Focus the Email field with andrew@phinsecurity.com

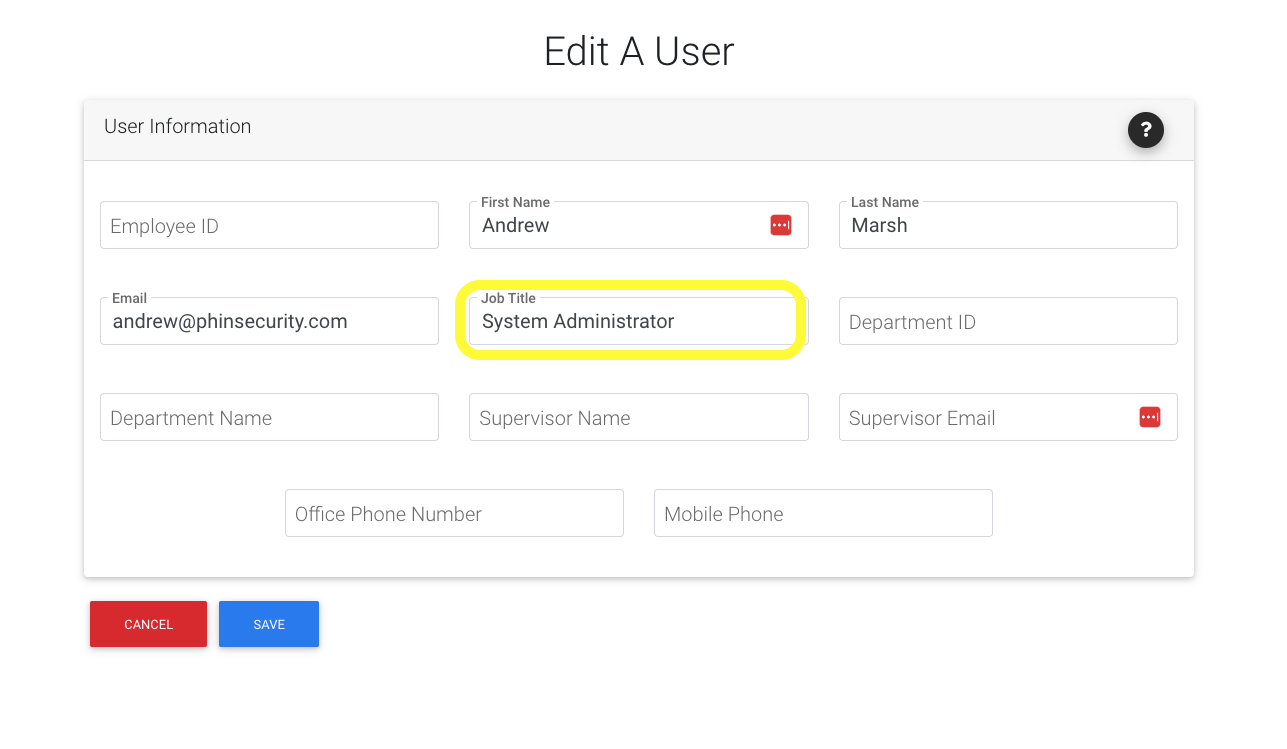(269, 321)
